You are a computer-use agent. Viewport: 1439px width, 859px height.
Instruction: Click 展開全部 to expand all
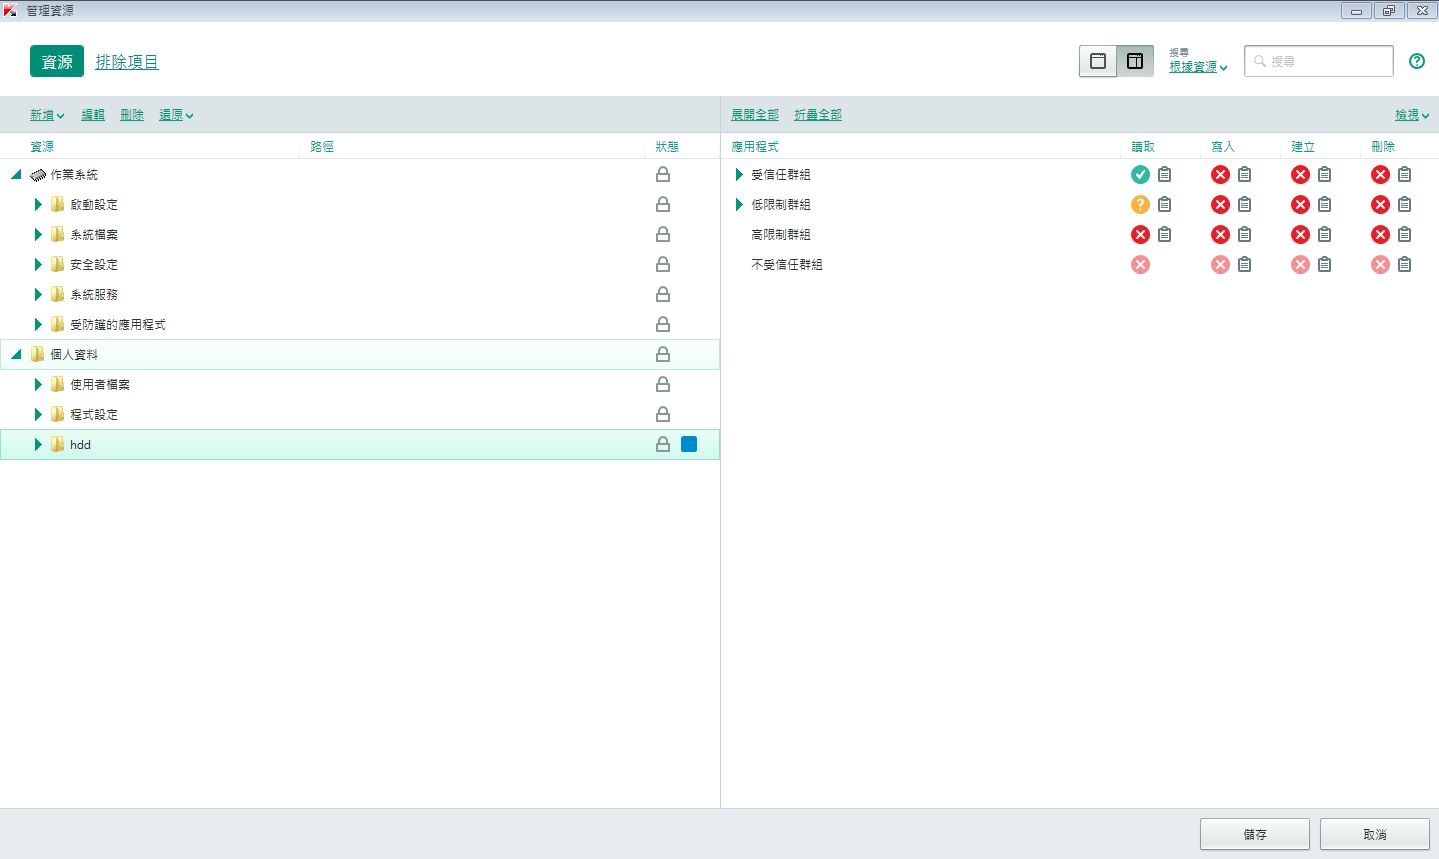click(x=755, y=115)
